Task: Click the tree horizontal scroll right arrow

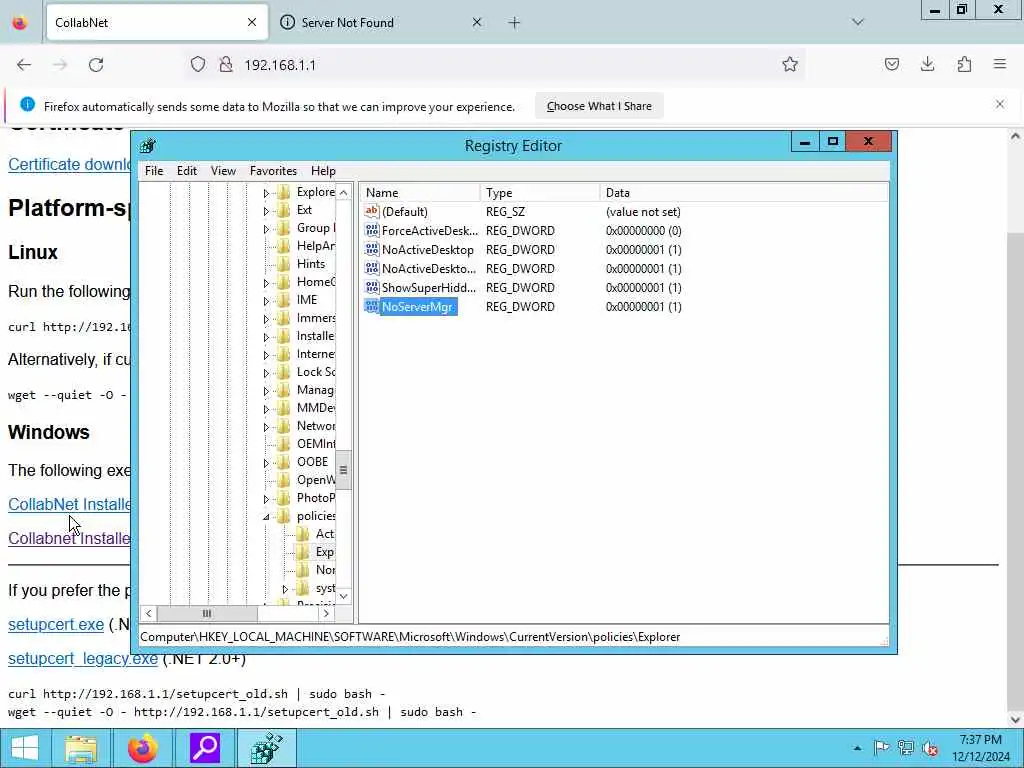Action: [327, 613]
